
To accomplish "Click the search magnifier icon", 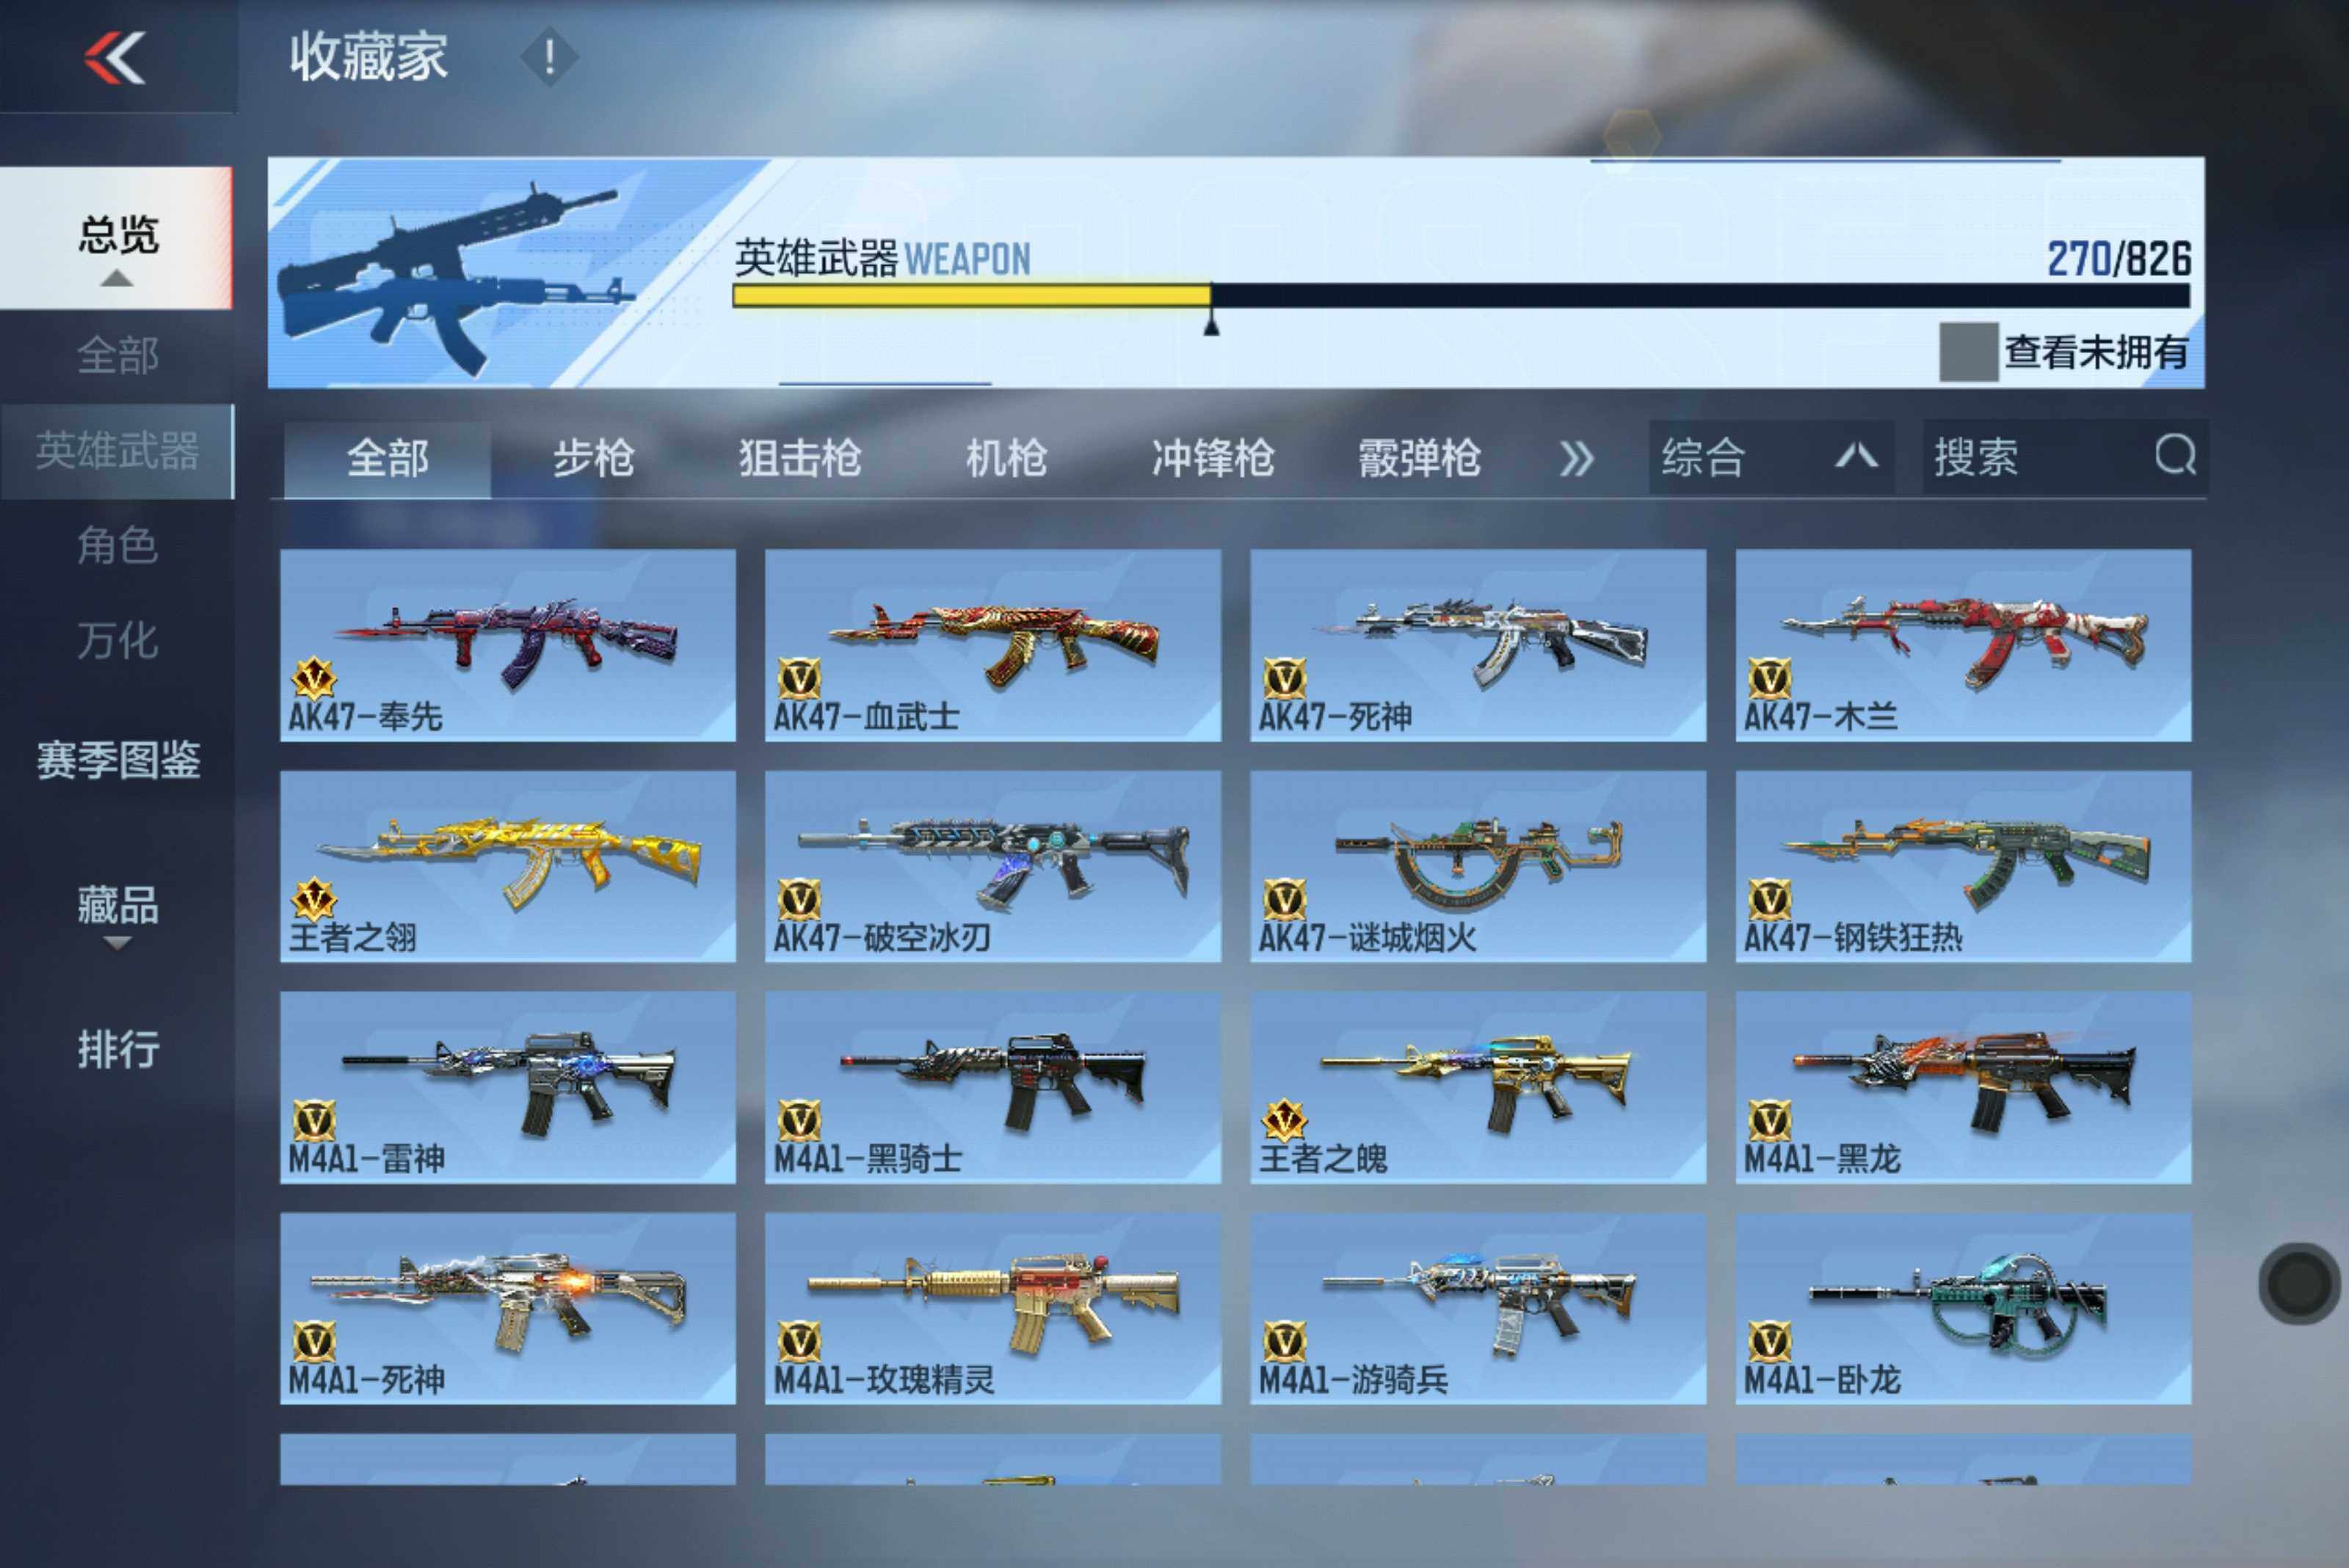I will point(2175,456).
